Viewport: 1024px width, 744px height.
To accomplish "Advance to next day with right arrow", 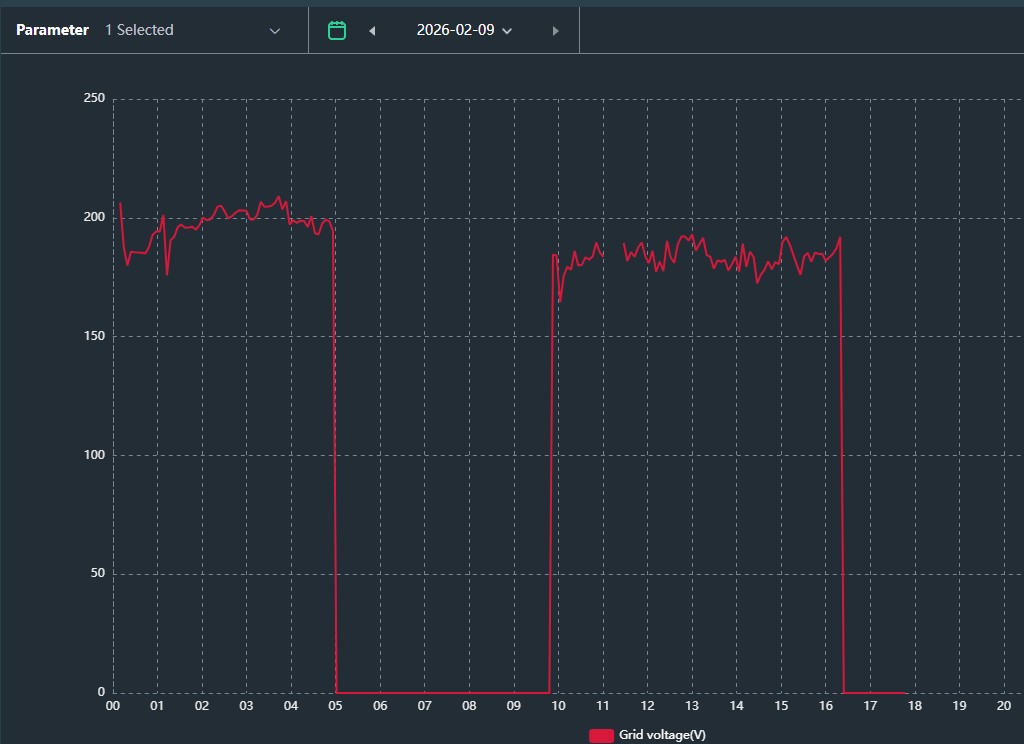I will point(556,30).
